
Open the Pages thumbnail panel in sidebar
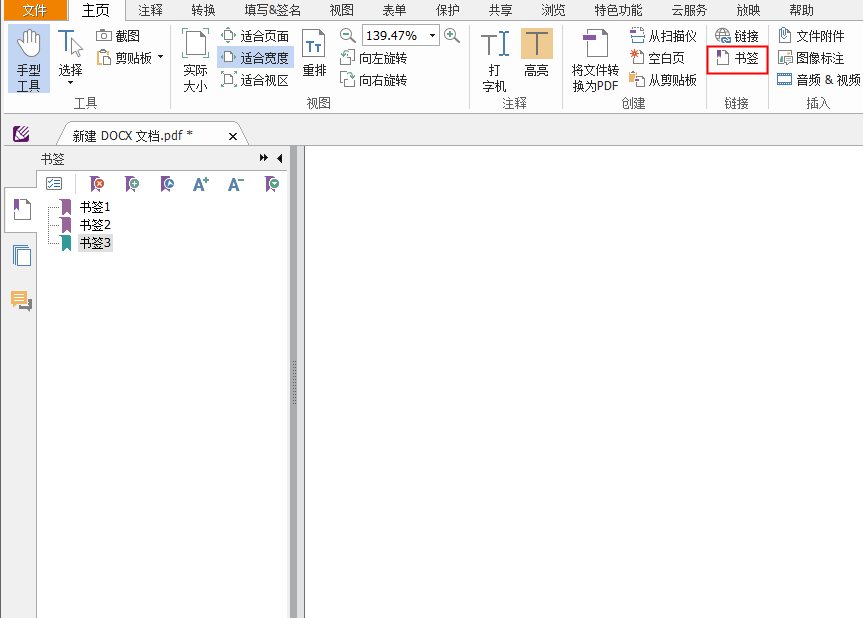point(21,255)
